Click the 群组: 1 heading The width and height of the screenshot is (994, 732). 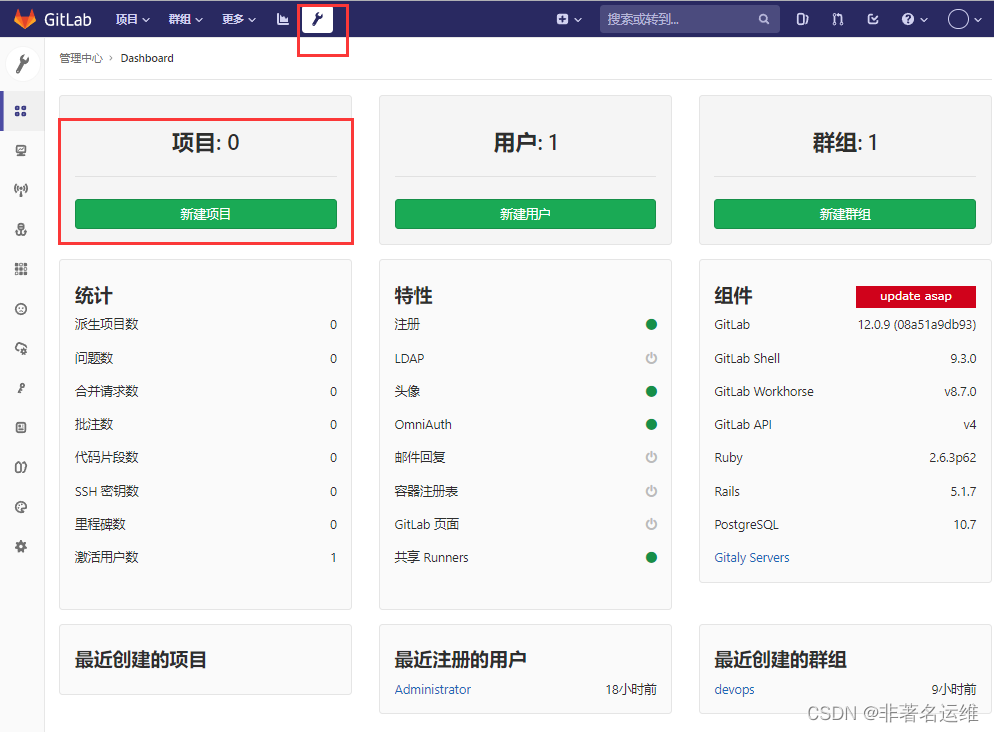click(x=845, y=143)
